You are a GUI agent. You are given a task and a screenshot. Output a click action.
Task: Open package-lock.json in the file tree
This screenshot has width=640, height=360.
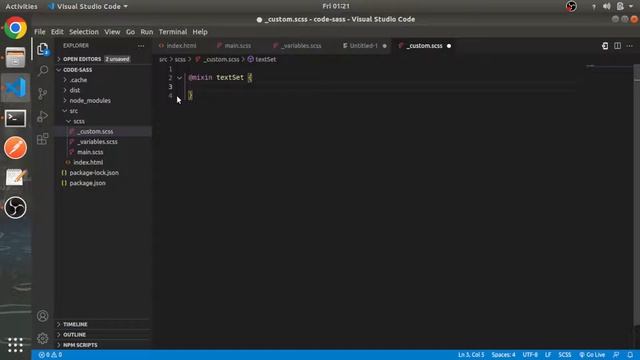pyautogui.click(x=94, y=173)
